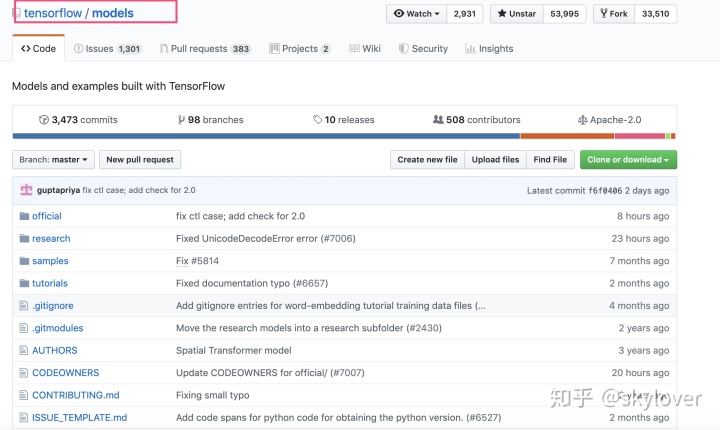Viewport: 720px width, 430px height.
Task: Click the contributors people icon
Action: pos(438,119)
